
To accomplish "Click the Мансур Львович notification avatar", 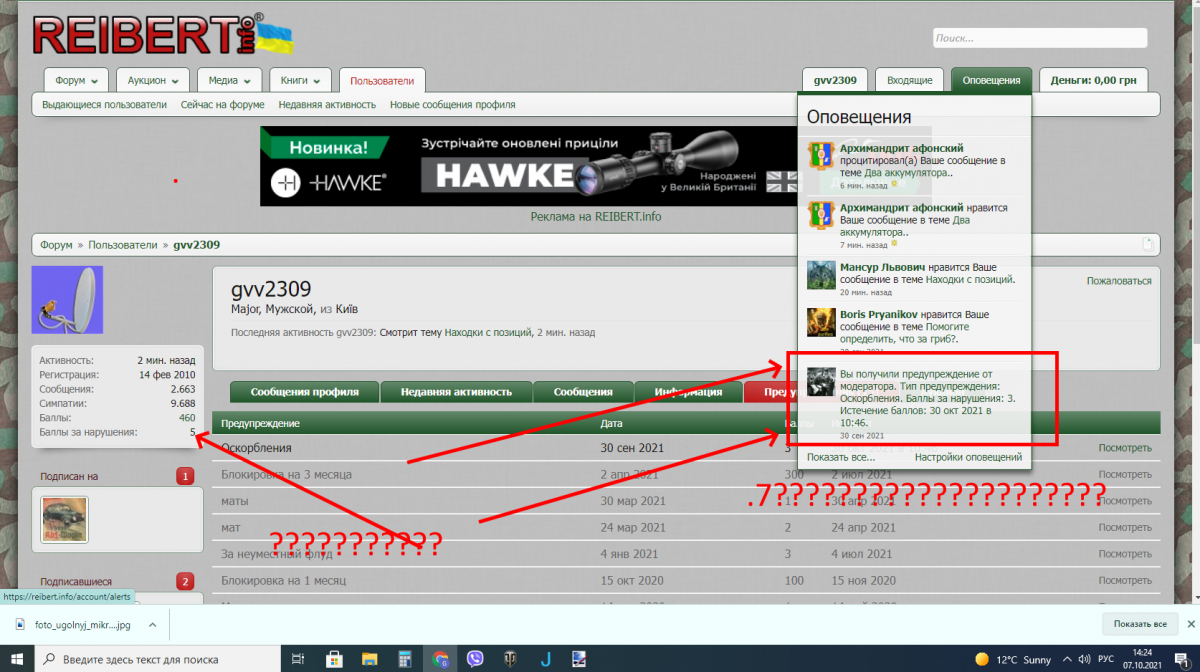I will 821,275.
